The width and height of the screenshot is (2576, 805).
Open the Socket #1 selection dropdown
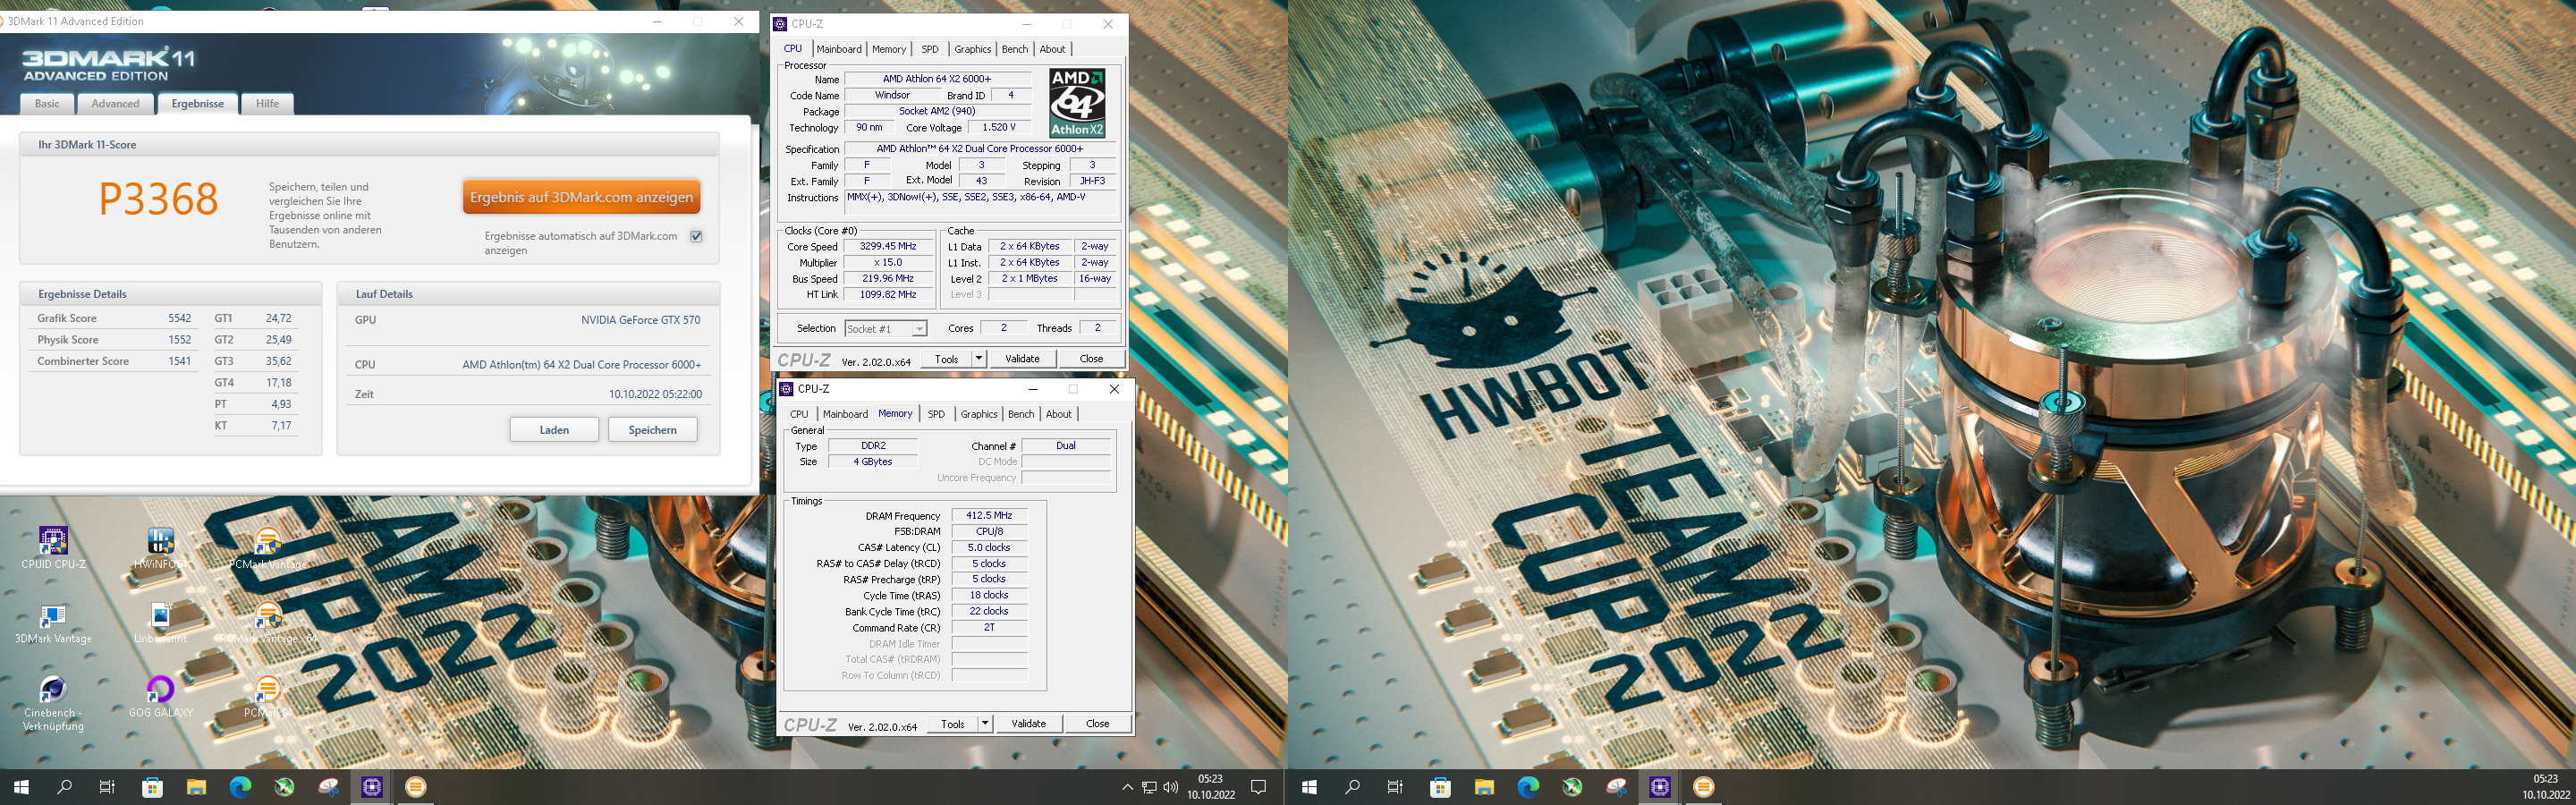(x=886, y=329)
